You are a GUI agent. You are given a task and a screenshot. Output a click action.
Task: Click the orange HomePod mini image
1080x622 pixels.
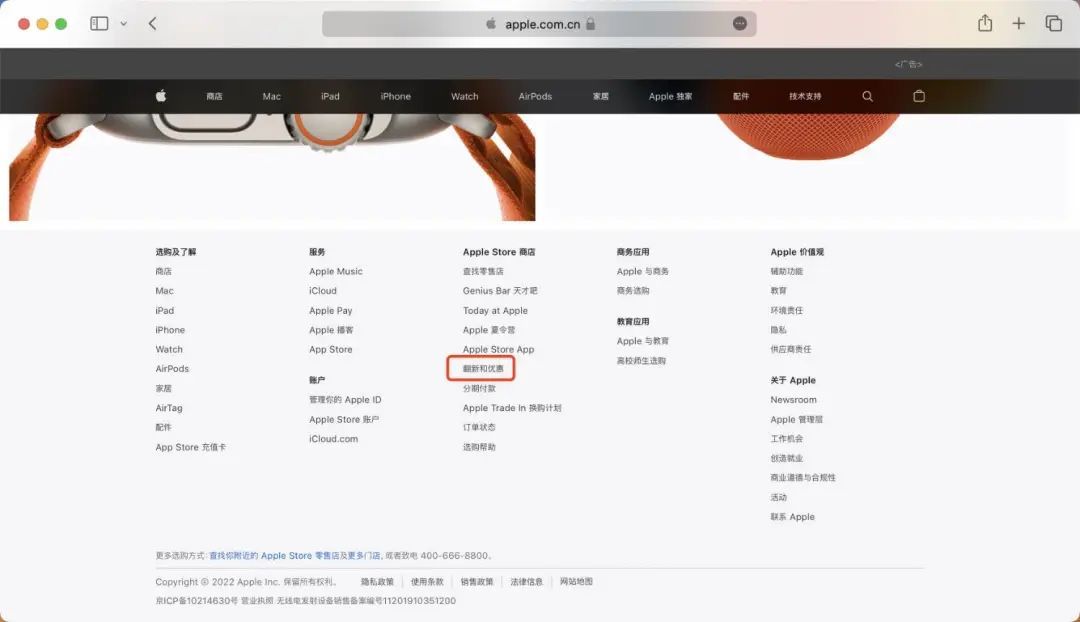[807, 136]
